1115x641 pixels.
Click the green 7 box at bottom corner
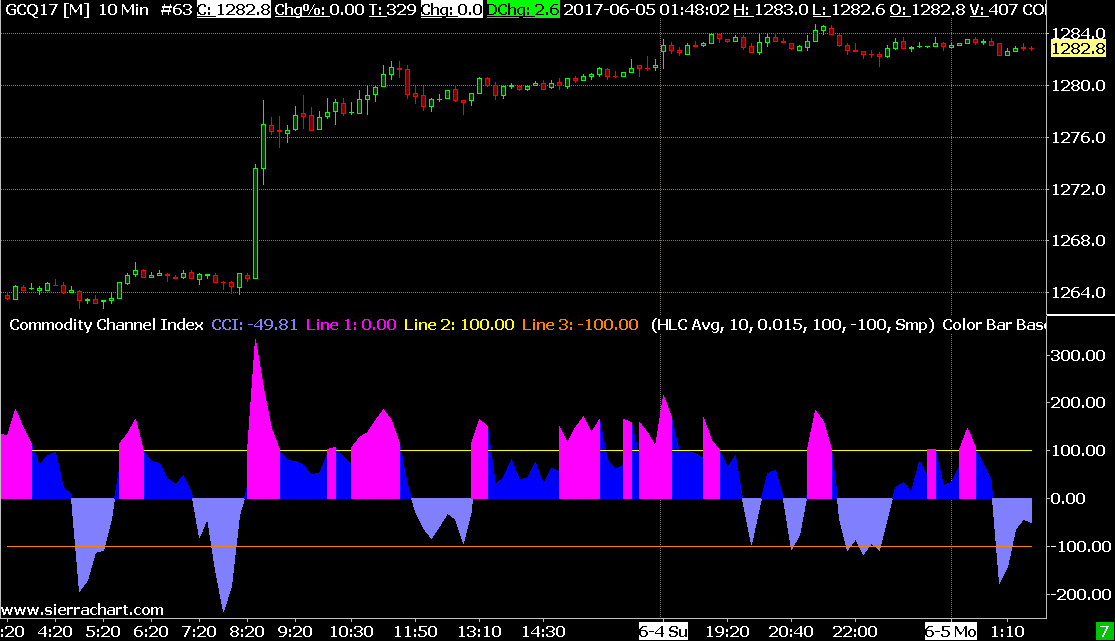1104,632
